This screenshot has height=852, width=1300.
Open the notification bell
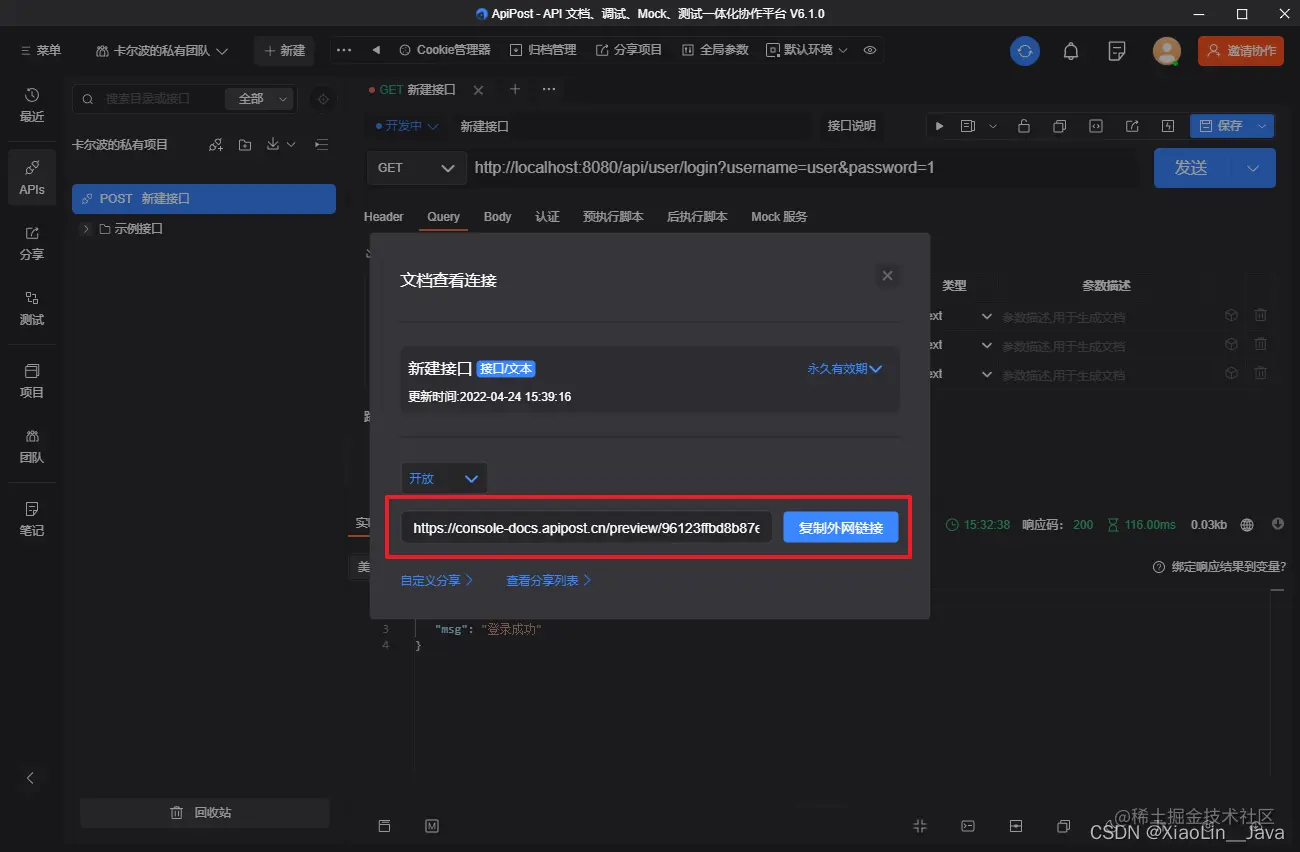pyautogui.click(x=1071, y=51)
